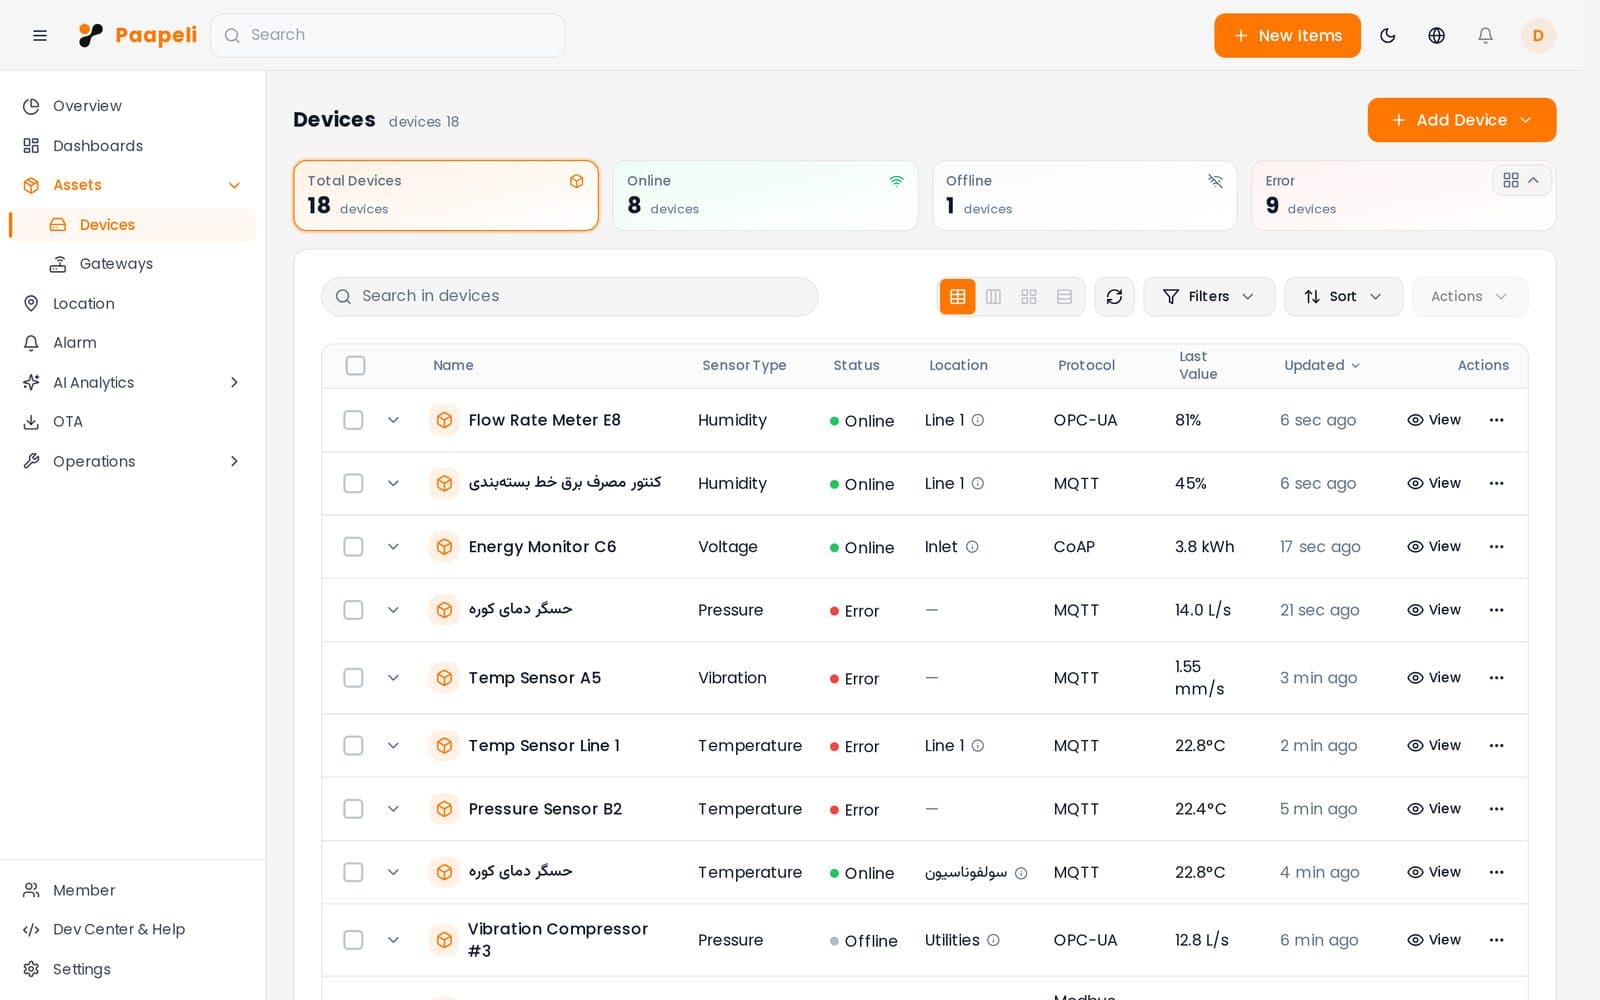Screen dimensions: 1600x1000
Task: Refresh the devices list
Action: pos(1114,296)
